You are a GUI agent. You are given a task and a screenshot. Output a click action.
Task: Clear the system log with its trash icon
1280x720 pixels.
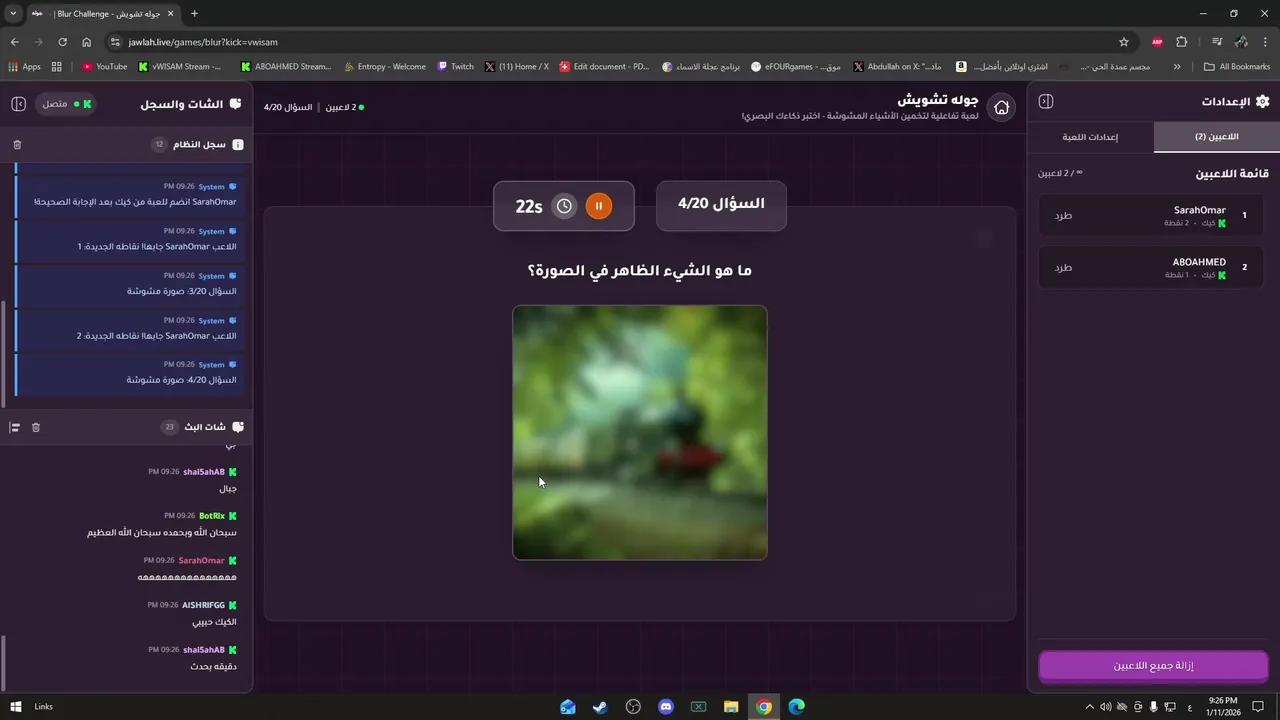17,145
